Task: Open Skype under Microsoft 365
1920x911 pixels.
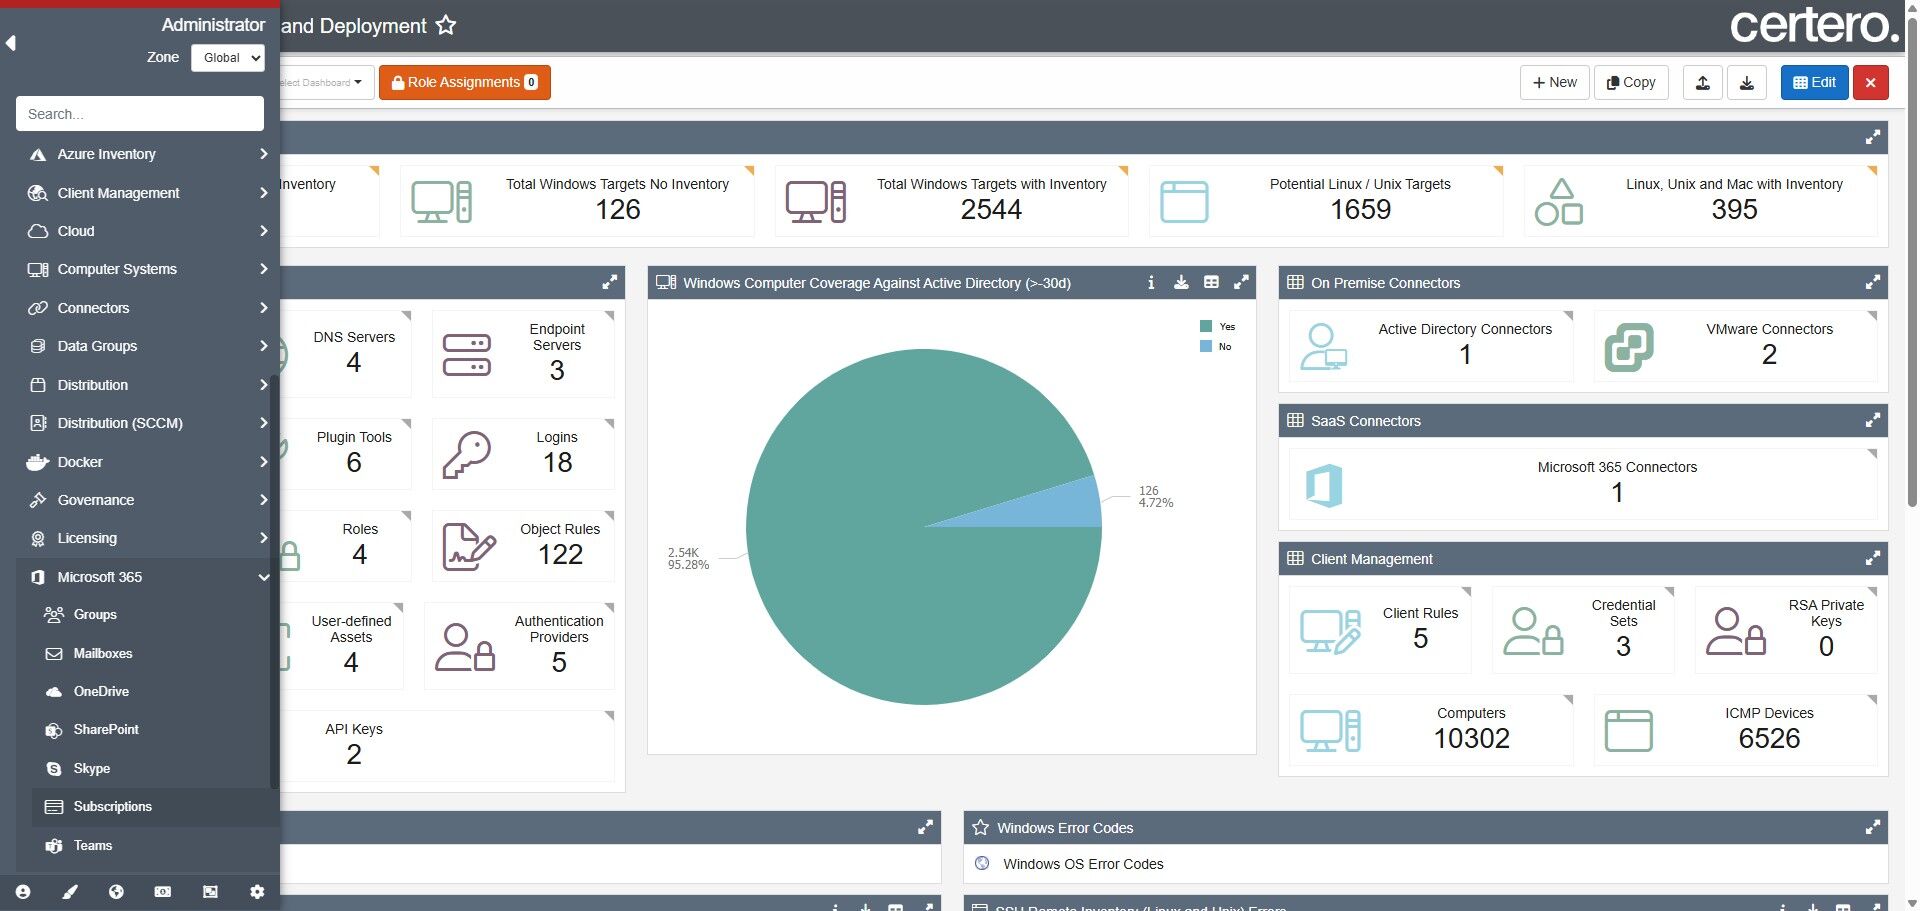Action: [x=155, y=768]
